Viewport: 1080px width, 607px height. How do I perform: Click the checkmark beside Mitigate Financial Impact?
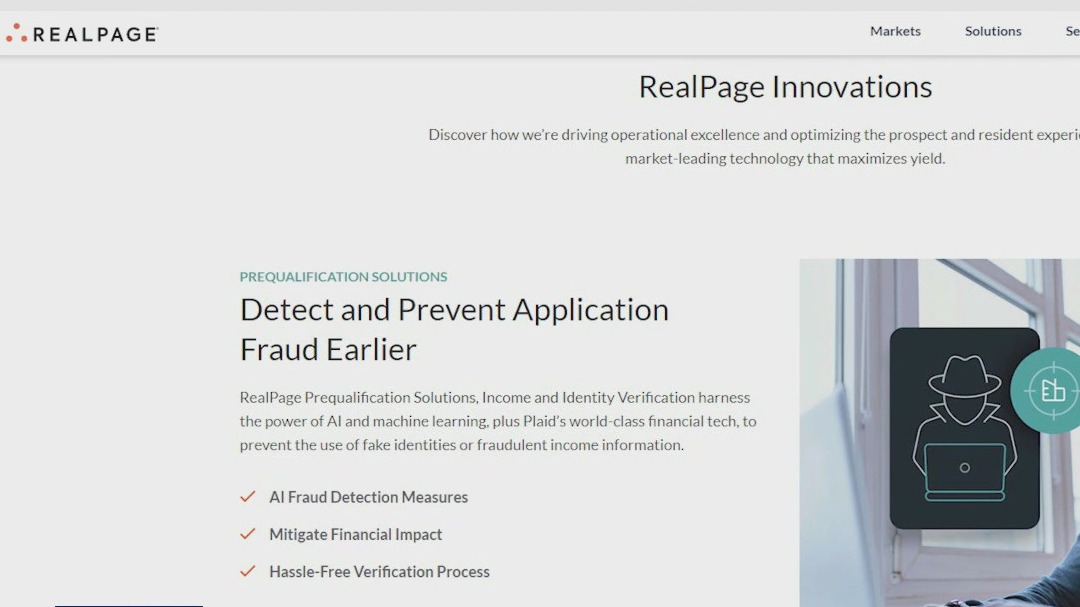point(247,533)
